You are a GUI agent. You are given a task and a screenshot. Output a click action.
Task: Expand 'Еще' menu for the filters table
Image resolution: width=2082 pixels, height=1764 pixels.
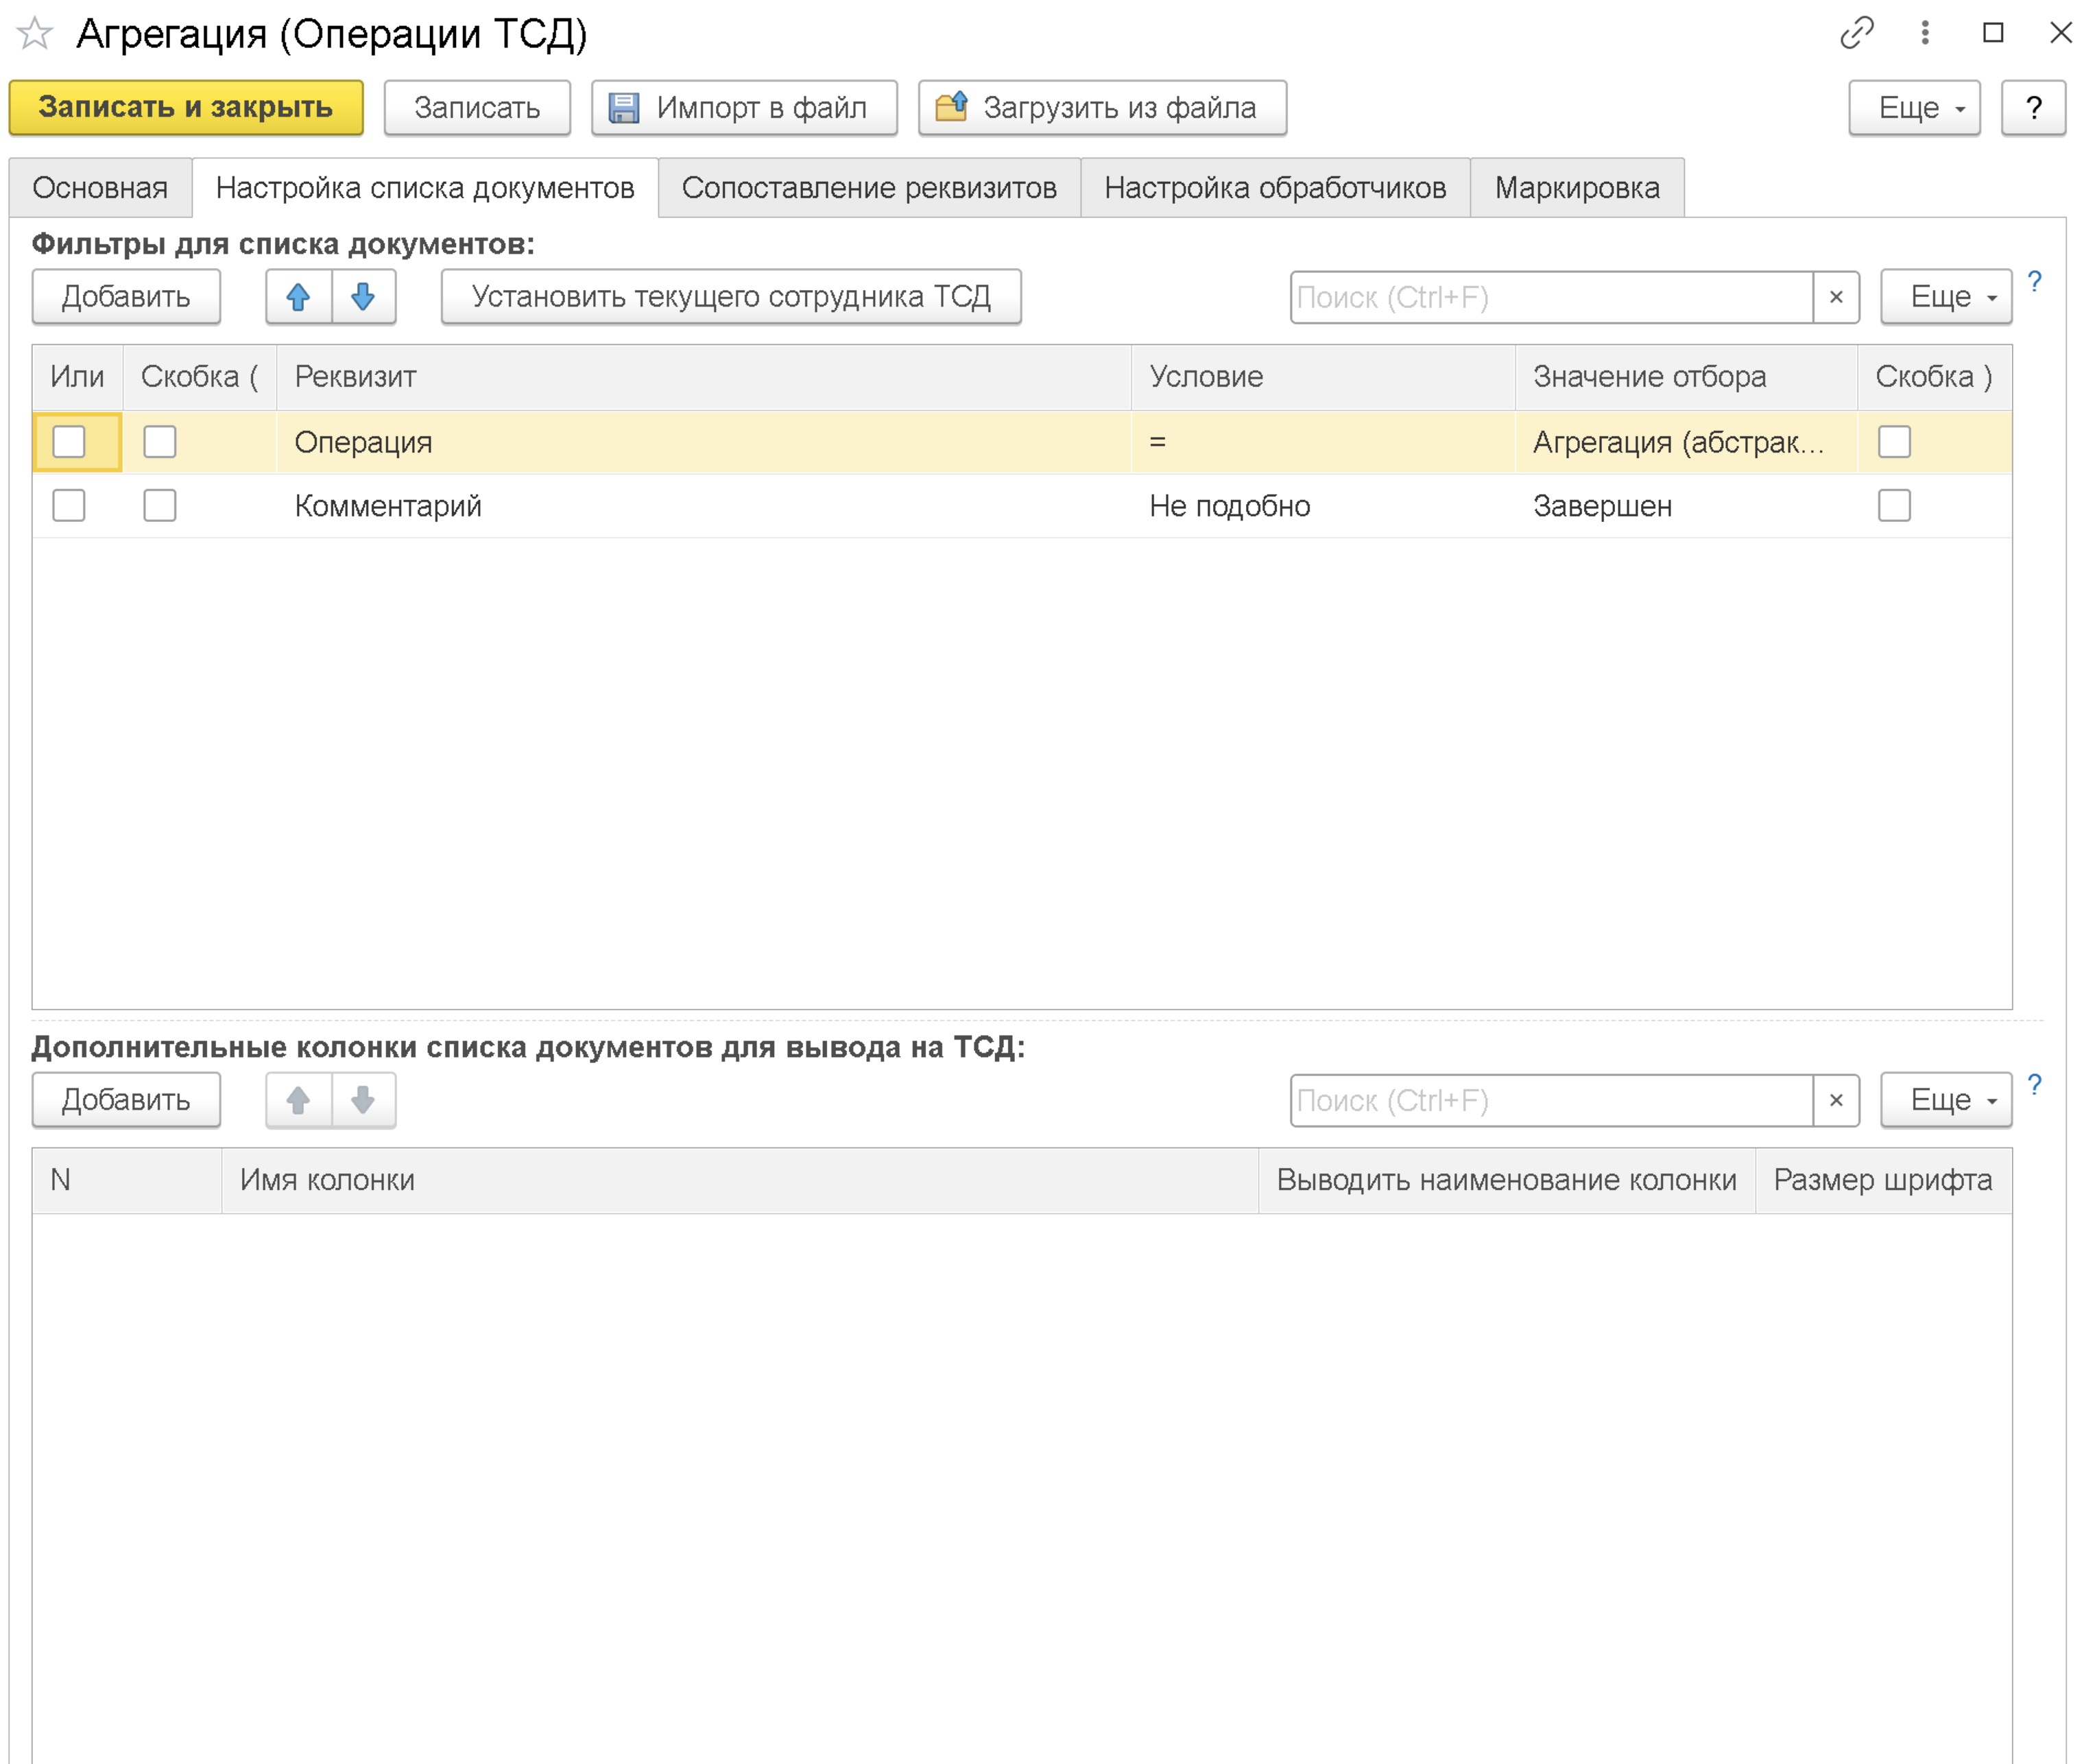pos(1945,296)
